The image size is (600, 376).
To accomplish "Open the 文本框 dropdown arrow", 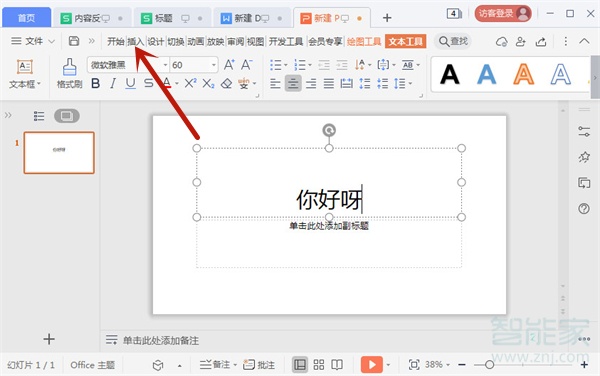I will pyautogui.click(x=39, y=84).
